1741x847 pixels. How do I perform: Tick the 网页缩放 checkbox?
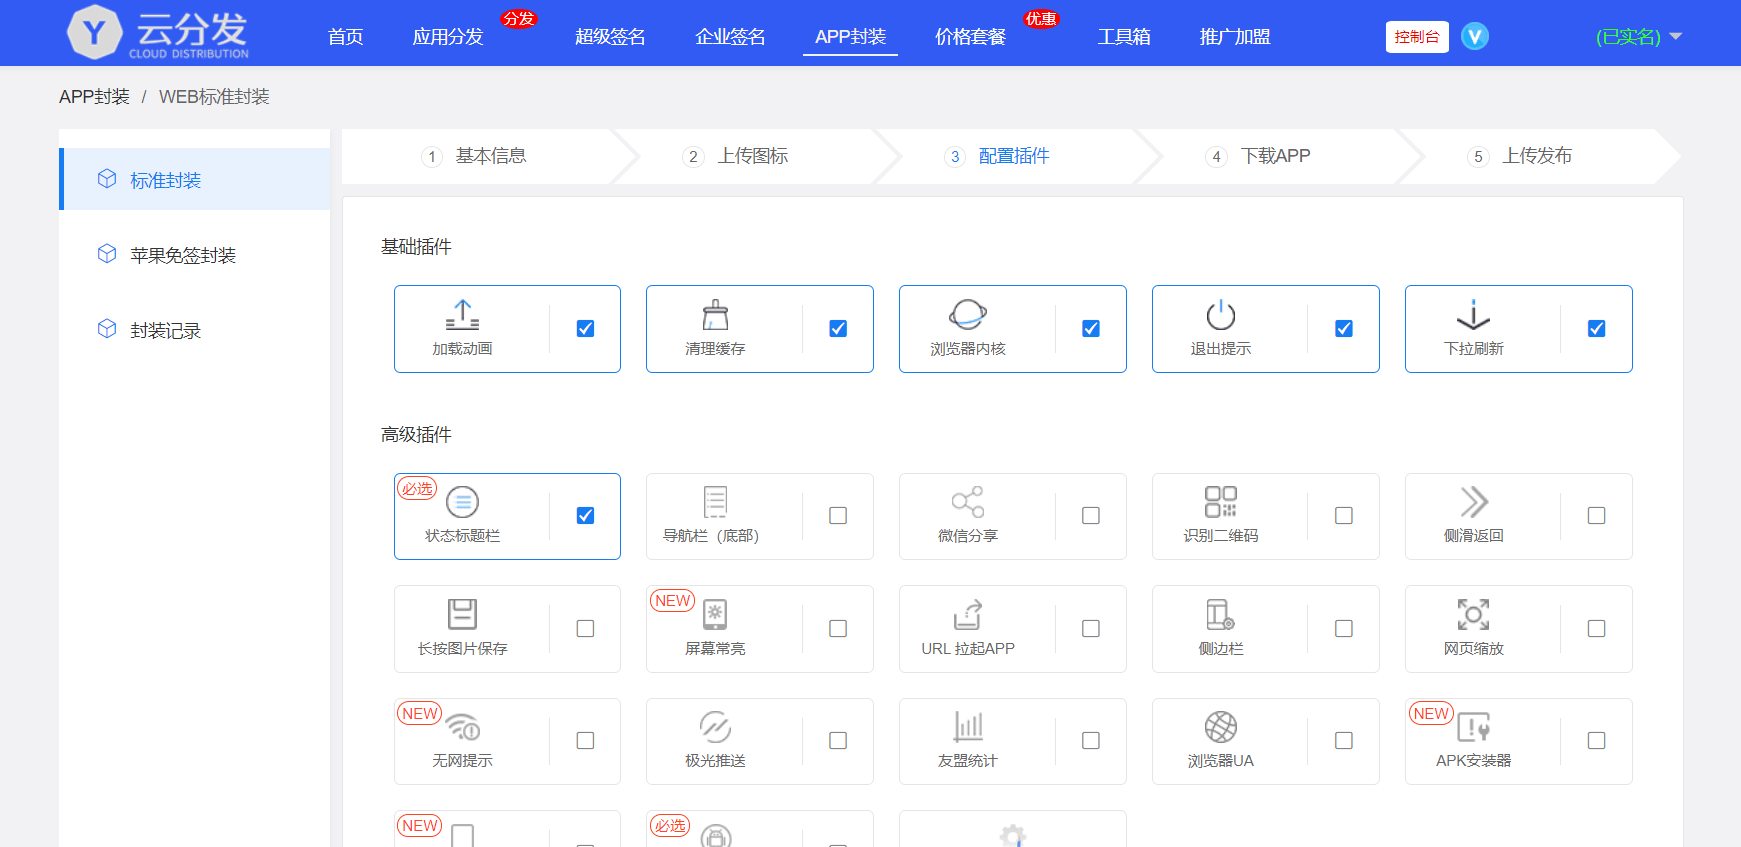point(1597,629)
